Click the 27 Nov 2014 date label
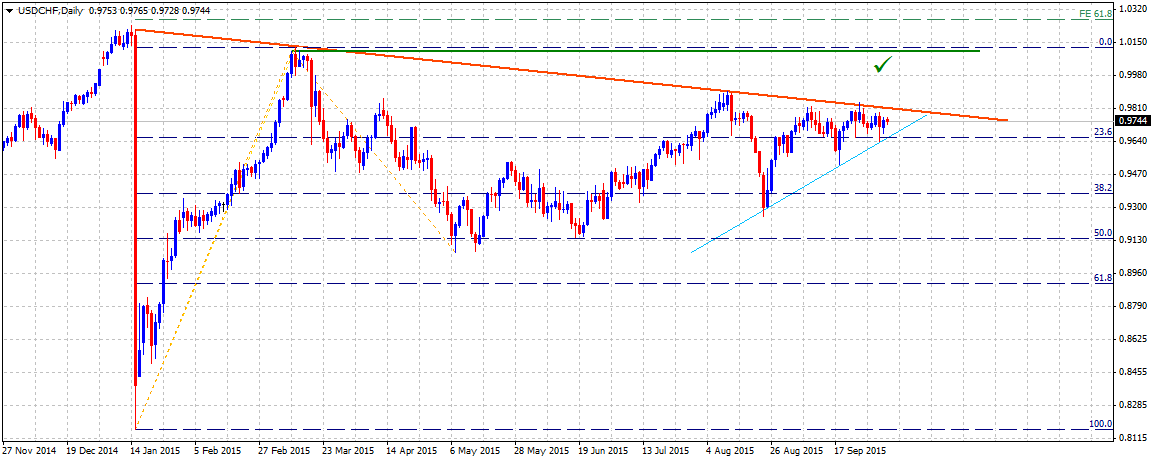Viewport: 1153px width, 459px height. pyautogui.click(x=27, y=449)
